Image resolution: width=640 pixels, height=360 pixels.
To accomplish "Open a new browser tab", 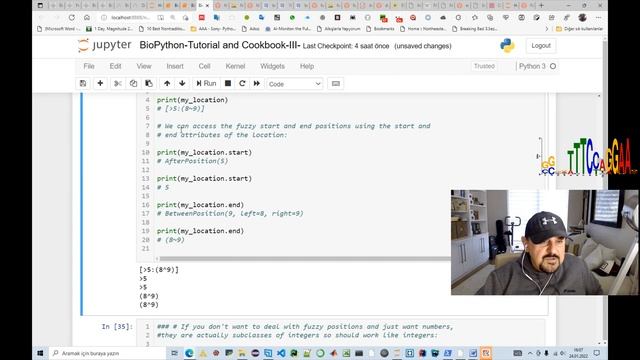I will pos(542,5).
